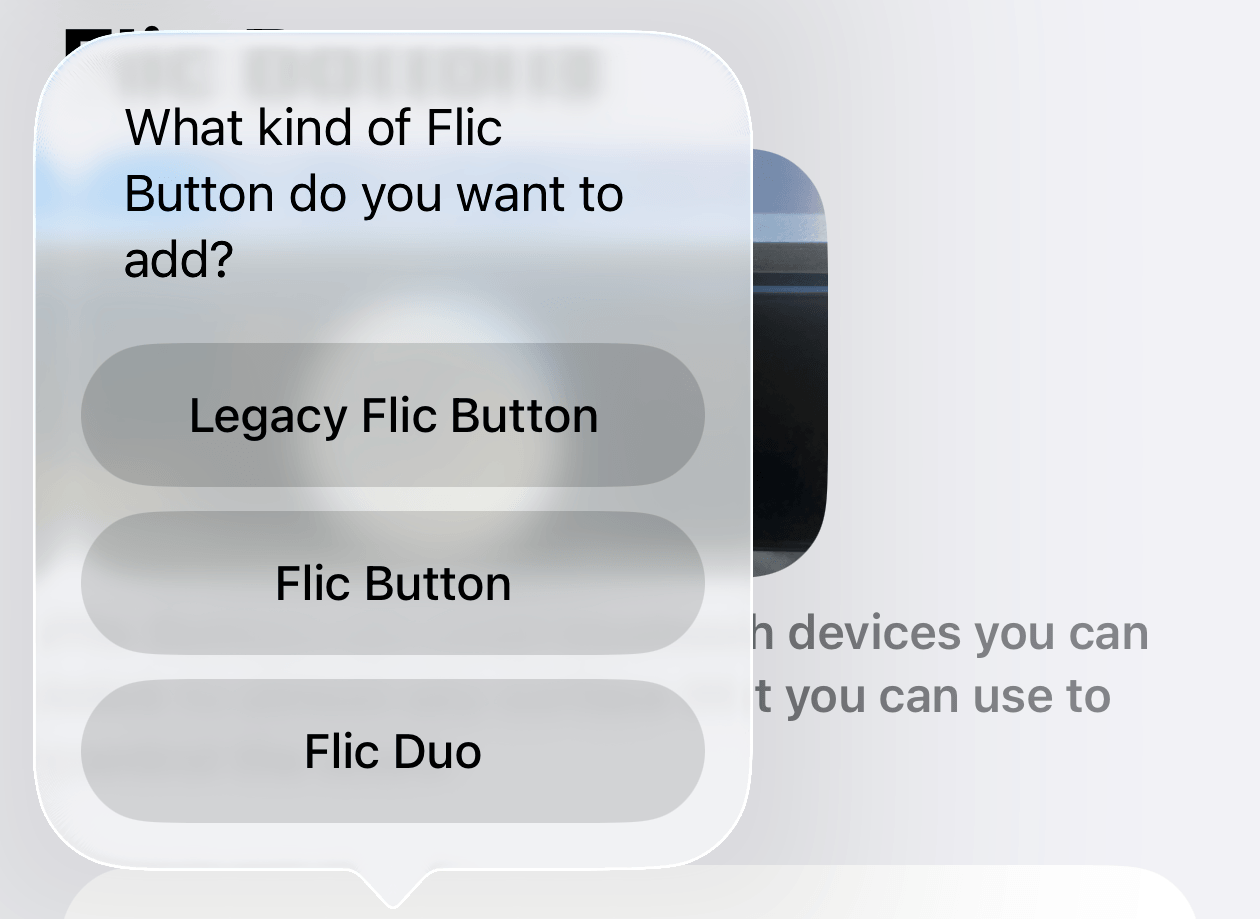Click the popup question heading text

click(x=373, y=193)
